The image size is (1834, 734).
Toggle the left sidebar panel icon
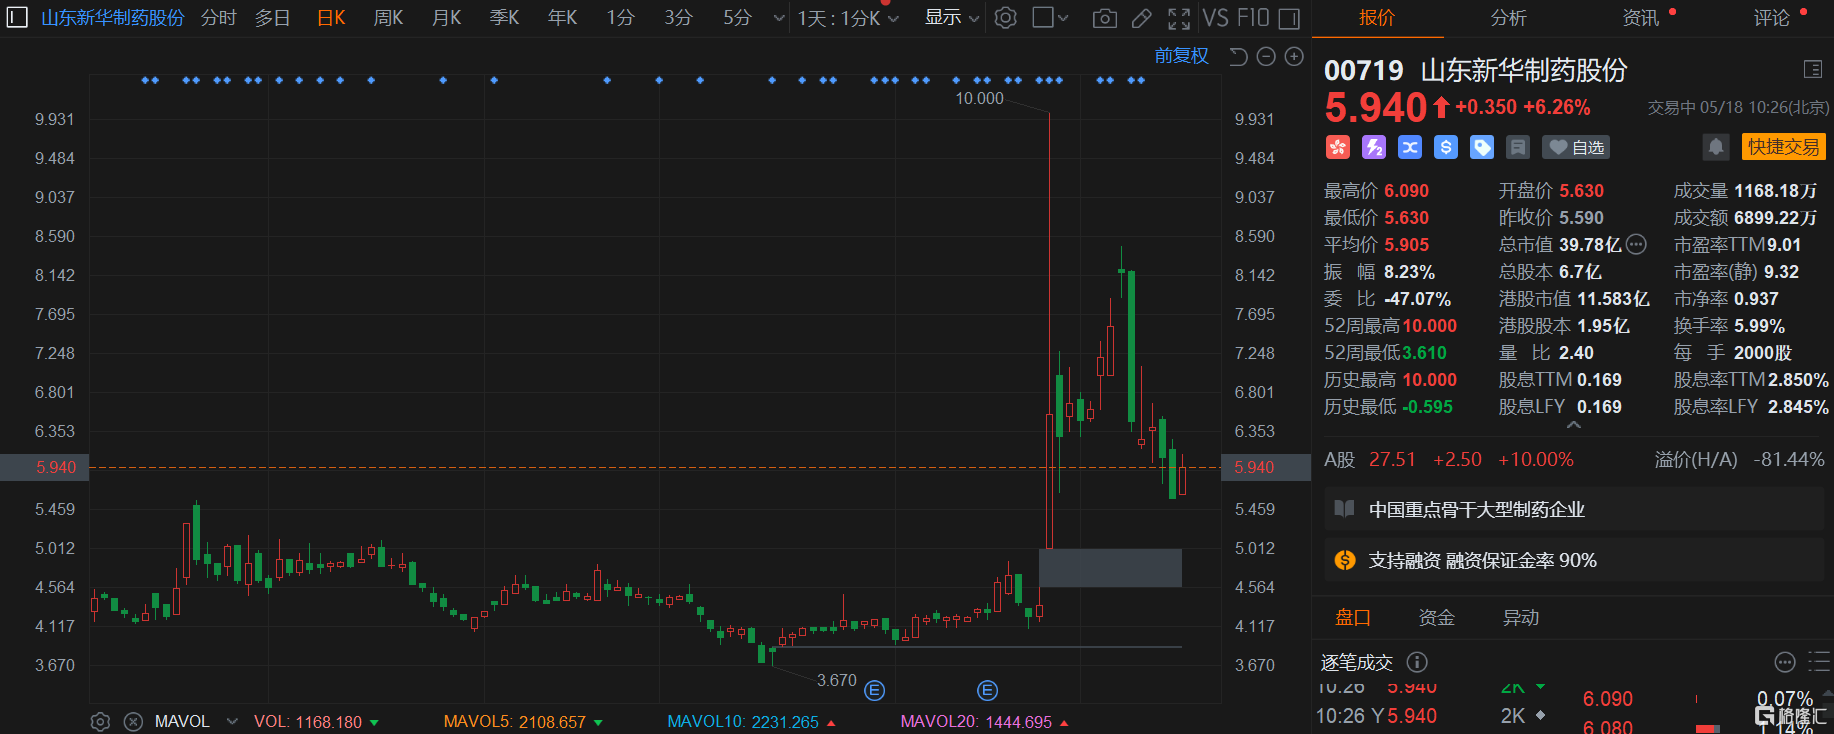(x=17, y=18)
